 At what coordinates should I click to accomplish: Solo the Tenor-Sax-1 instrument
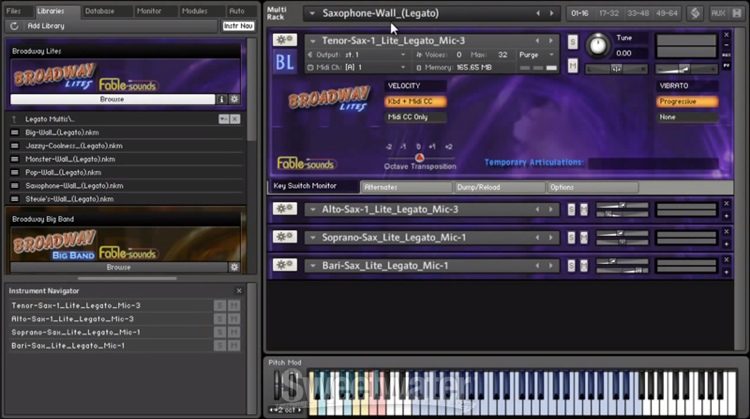click(x=572, y=41)
